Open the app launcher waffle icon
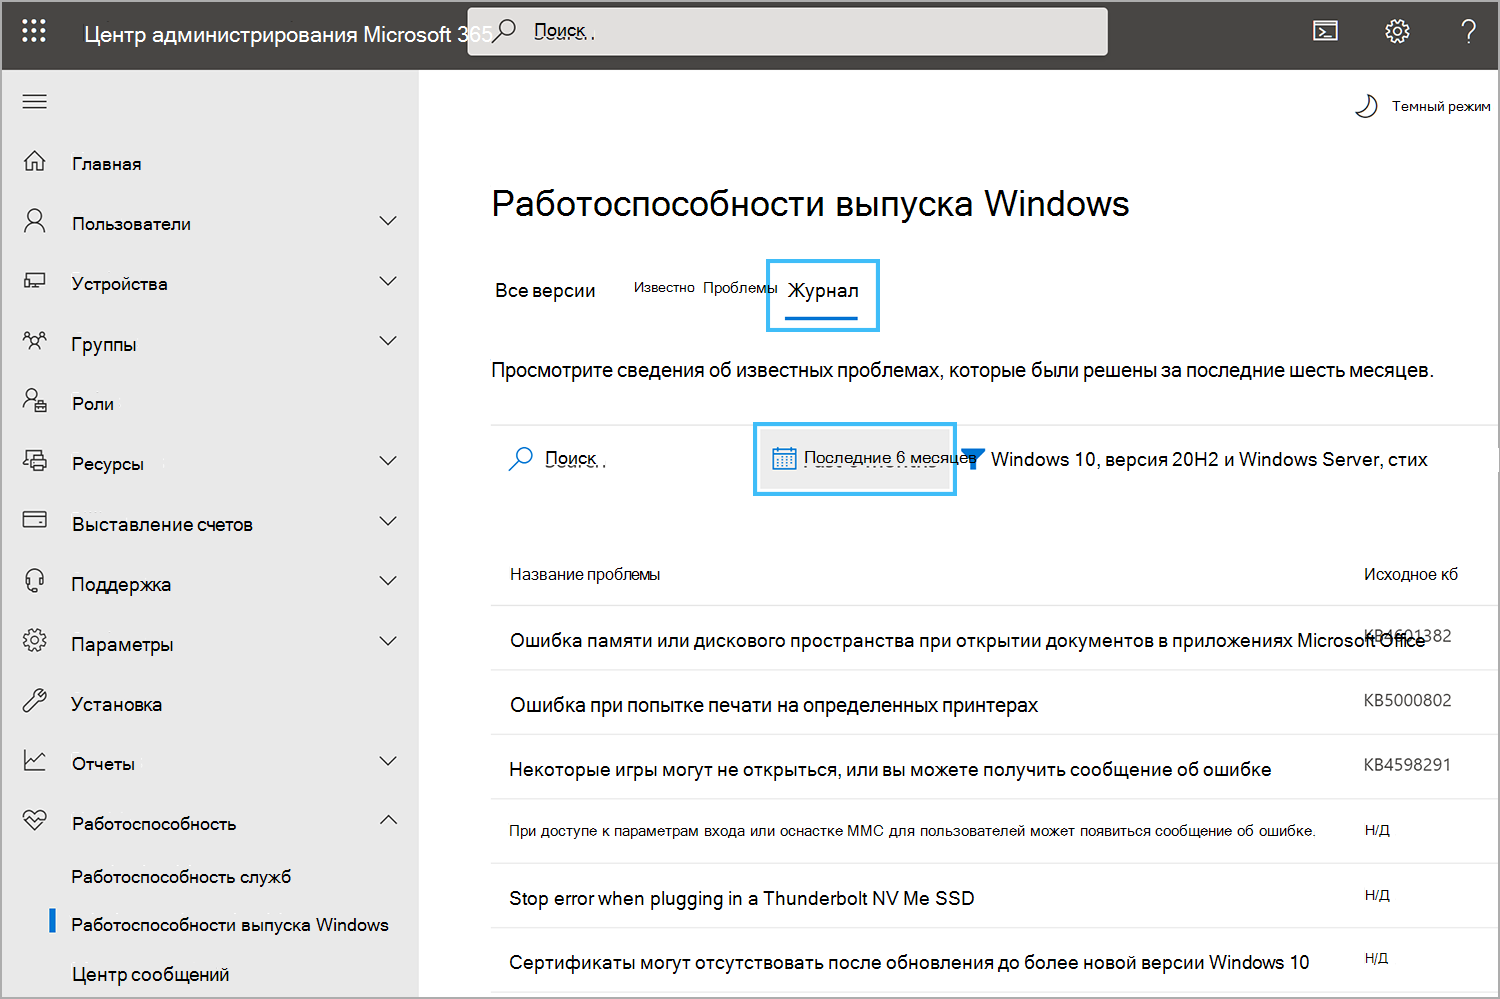The height and width of the screenshot is (999, 1500). click(x=34, y=31)
